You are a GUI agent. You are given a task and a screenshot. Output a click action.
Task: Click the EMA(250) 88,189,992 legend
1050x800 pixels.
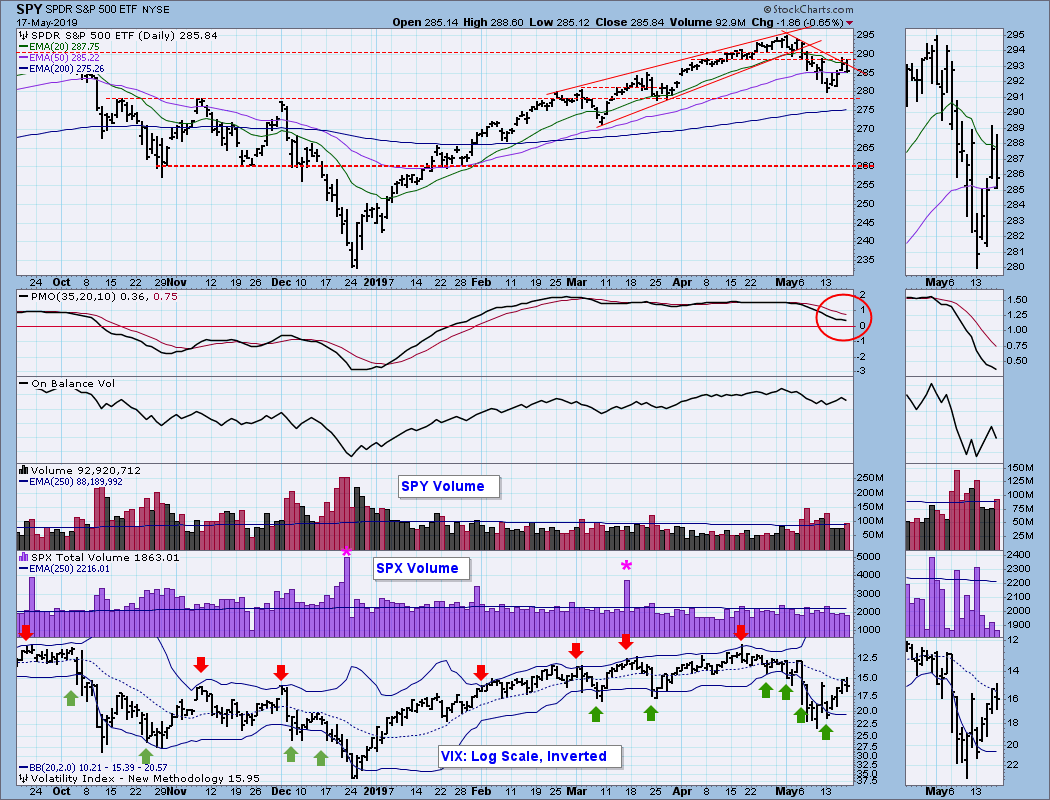point(76,481)
